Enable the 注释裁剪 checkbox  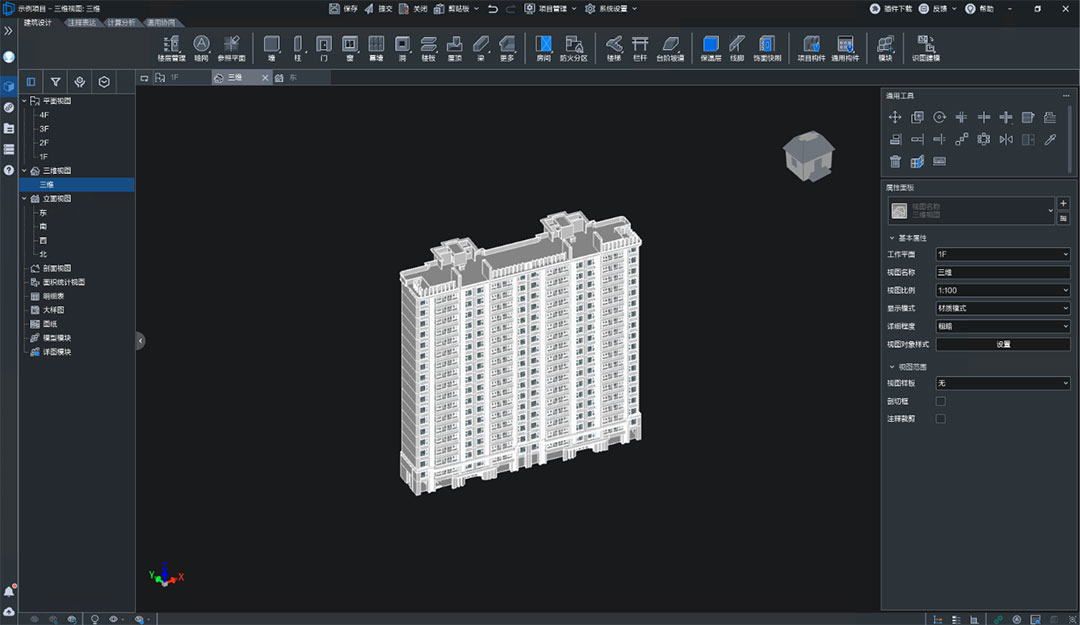[940, 418]
